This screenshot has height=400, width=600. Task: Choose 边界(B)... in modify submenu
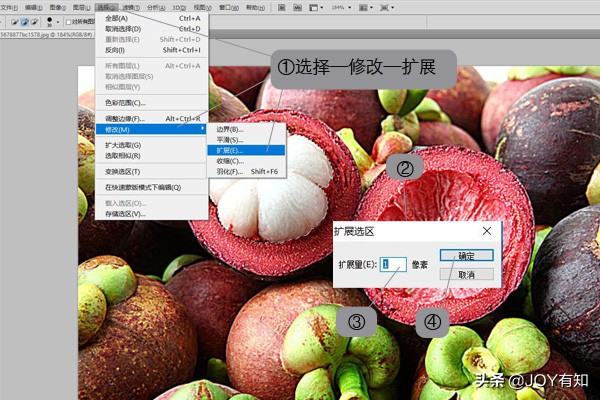[246, 129]
